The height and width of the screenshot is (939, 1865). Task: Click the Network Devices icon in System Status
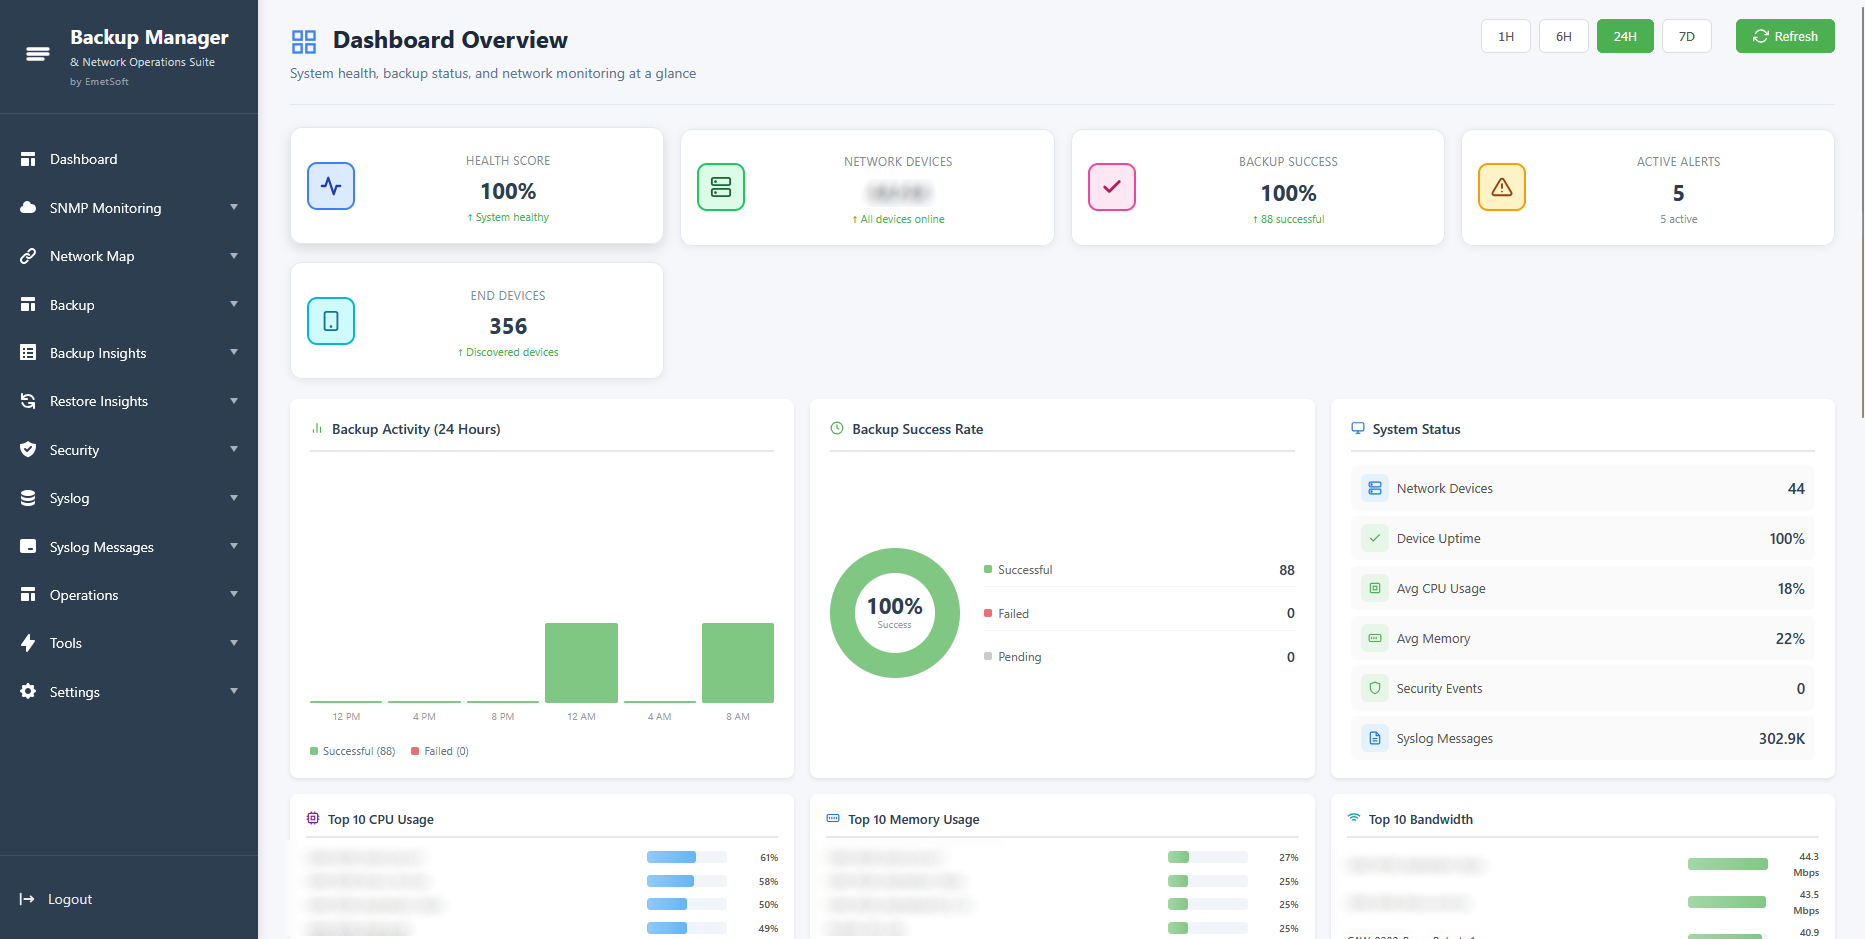click(x=1375, y=488)
